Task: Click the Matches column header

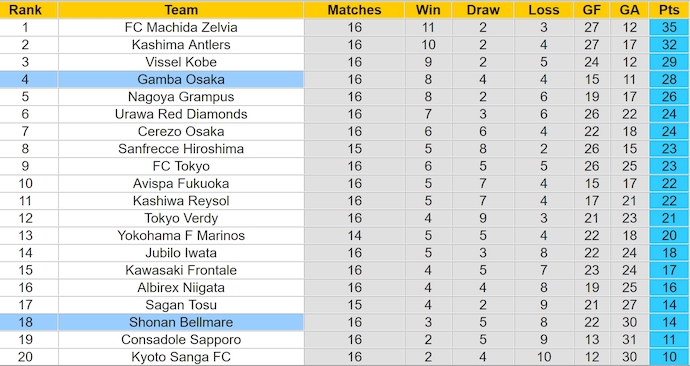Action: [354, 10]
